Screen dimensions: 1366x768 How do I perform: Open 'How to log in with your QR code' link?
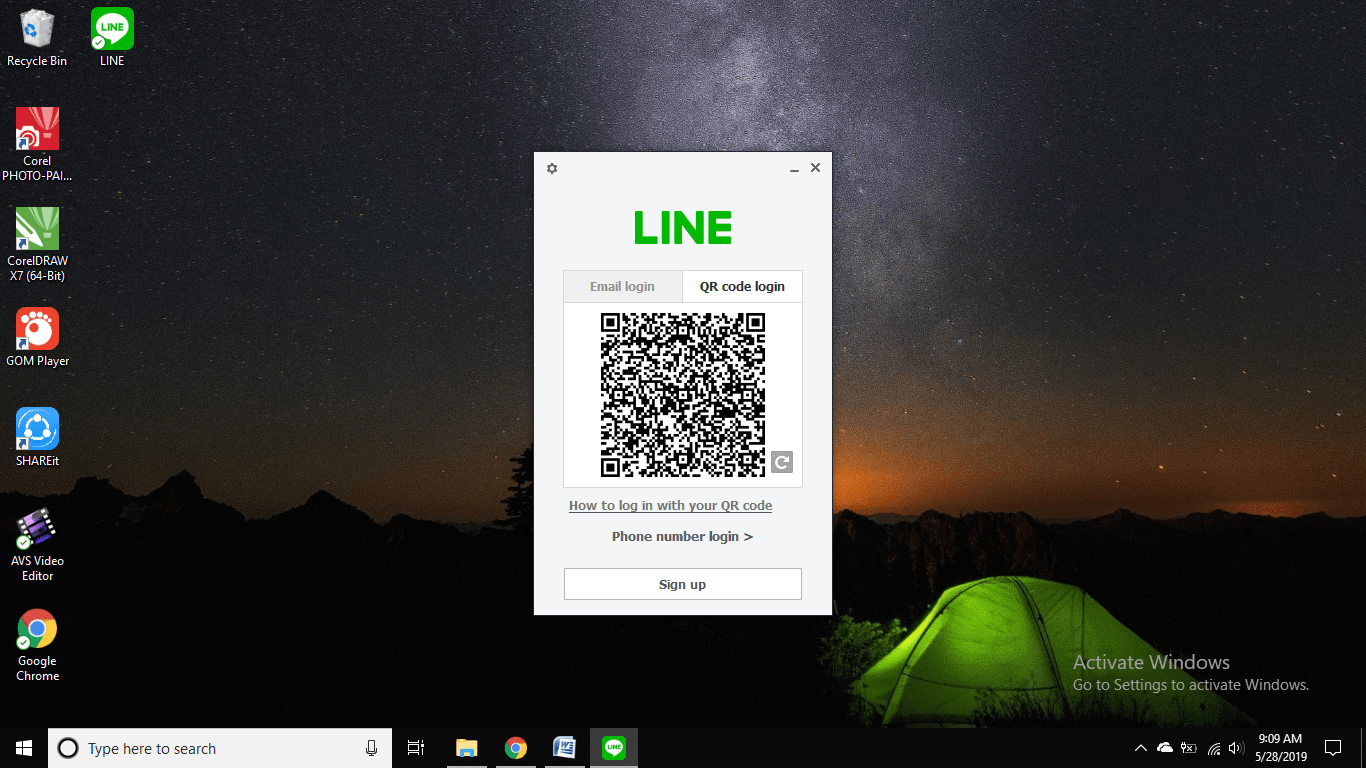click(x=670, y=505)
